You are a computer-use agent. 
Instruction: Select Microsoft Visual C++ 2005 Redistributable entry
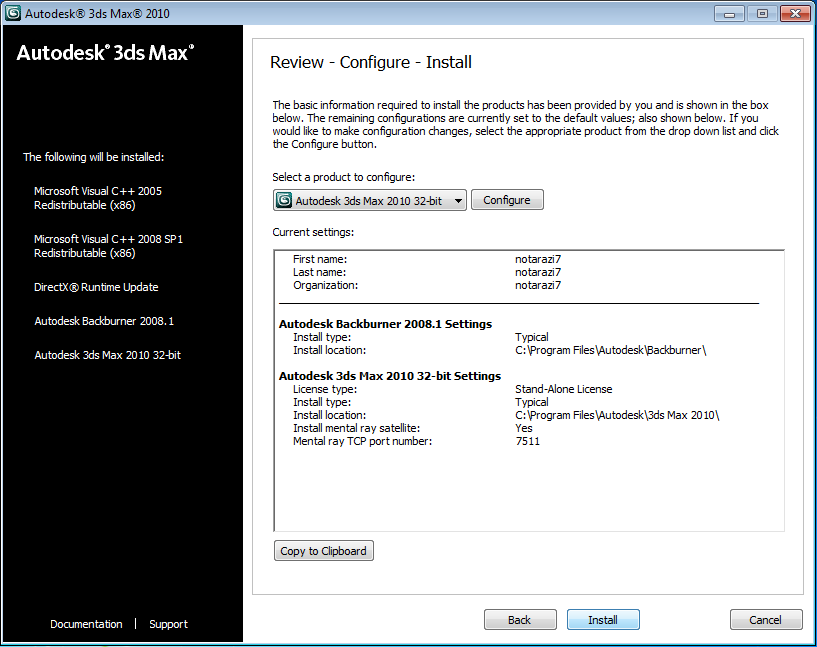click(x=98, y=198)
